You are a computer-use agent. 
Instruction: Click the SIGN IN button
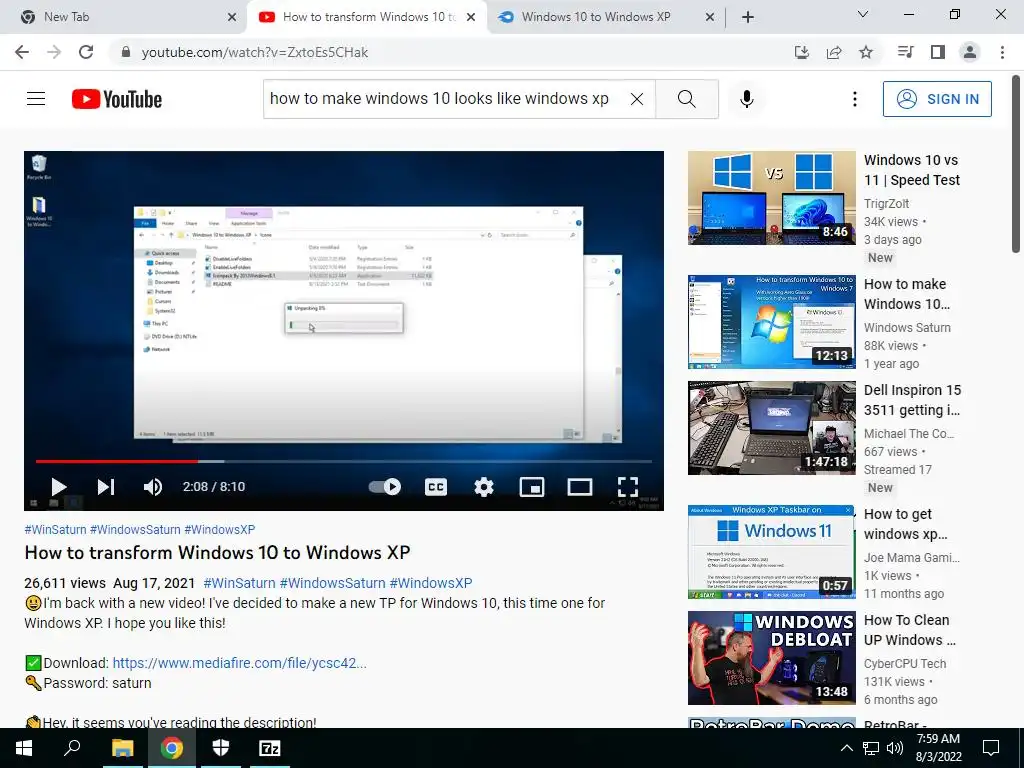point(937,99)
